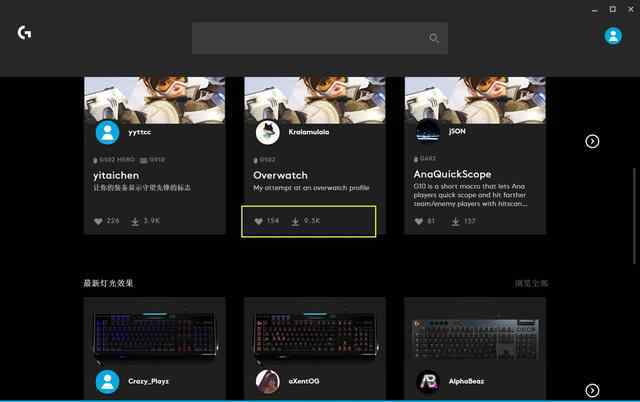Click the browse-all link beside 最新灯光效果
Viewport: 640px width, 402px height.
pyautogui.click(x=531, y=283)
